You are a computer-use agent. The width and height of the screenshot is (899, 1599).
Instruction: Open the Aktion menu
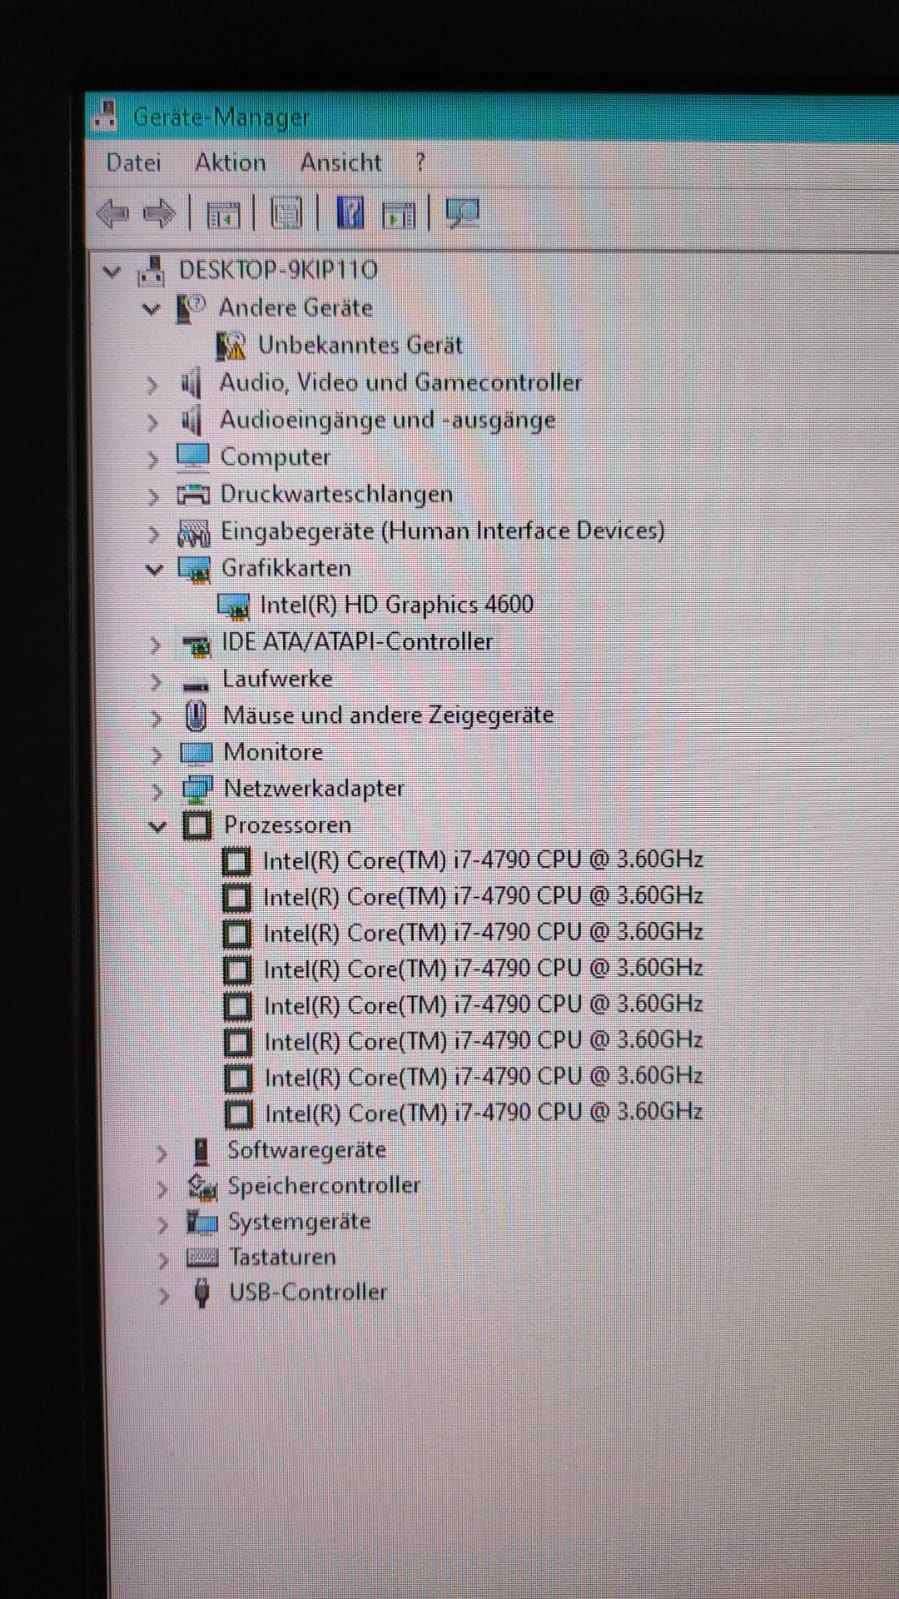(230, 162)
